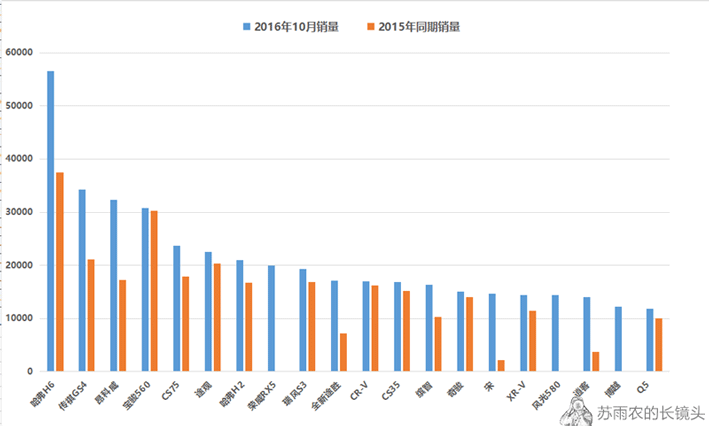Click the orange 2015 bar for Q5
709x426 pixels.
tap(659, 345)
